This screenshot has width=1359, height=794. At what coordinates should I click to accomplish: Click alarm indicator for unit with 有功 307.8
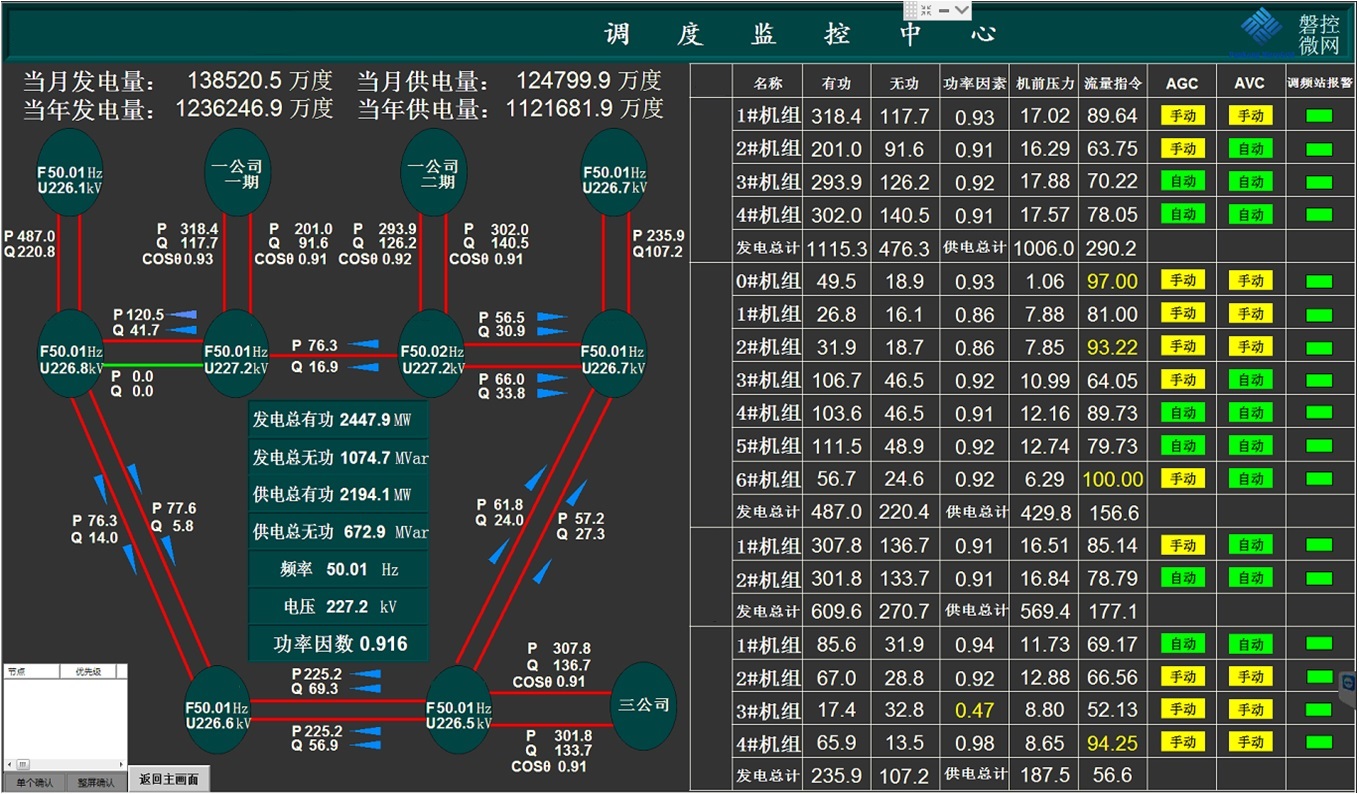(1319, 545)
